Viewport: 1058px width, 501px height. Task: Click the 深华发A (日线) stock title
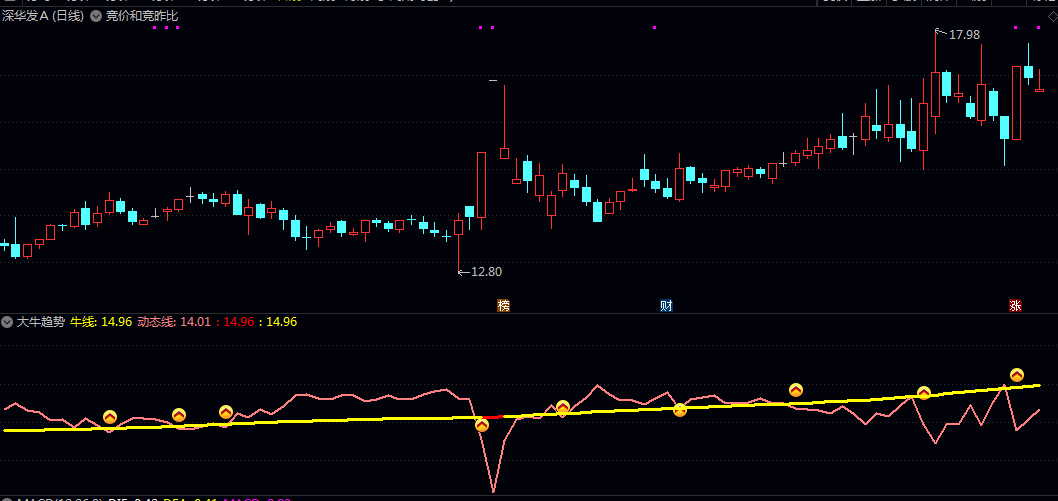[x=43, y=16]
